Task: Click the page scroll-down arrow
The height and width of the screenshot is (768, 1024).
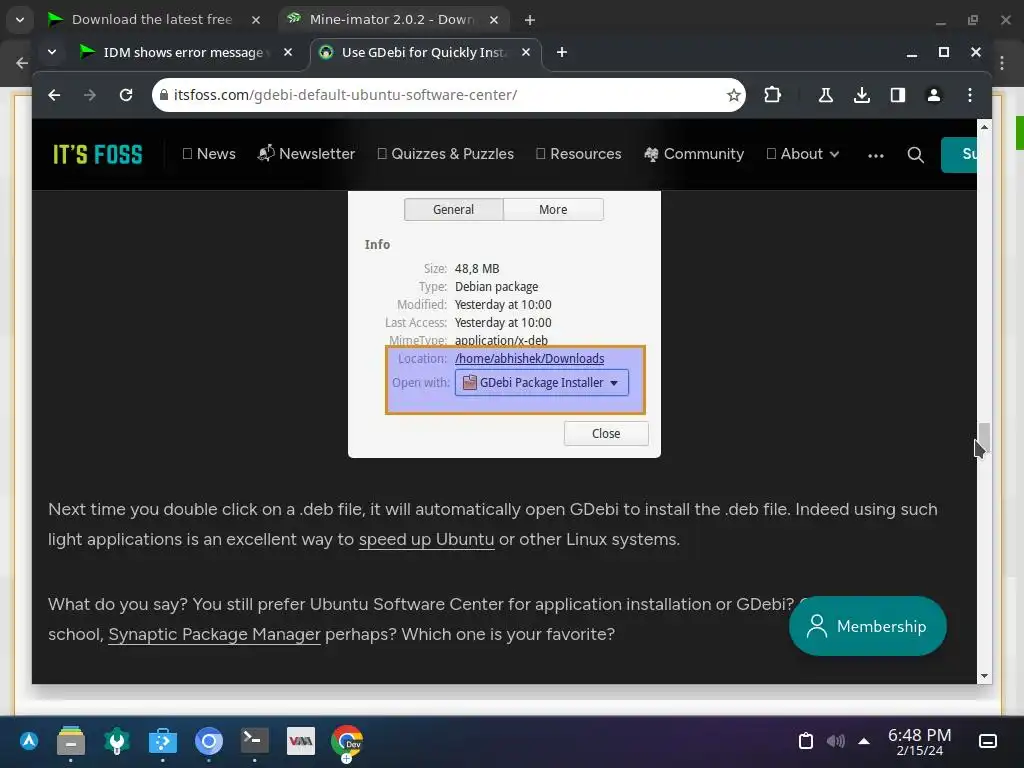Action: pyautogui.click(x=984, y=676)
